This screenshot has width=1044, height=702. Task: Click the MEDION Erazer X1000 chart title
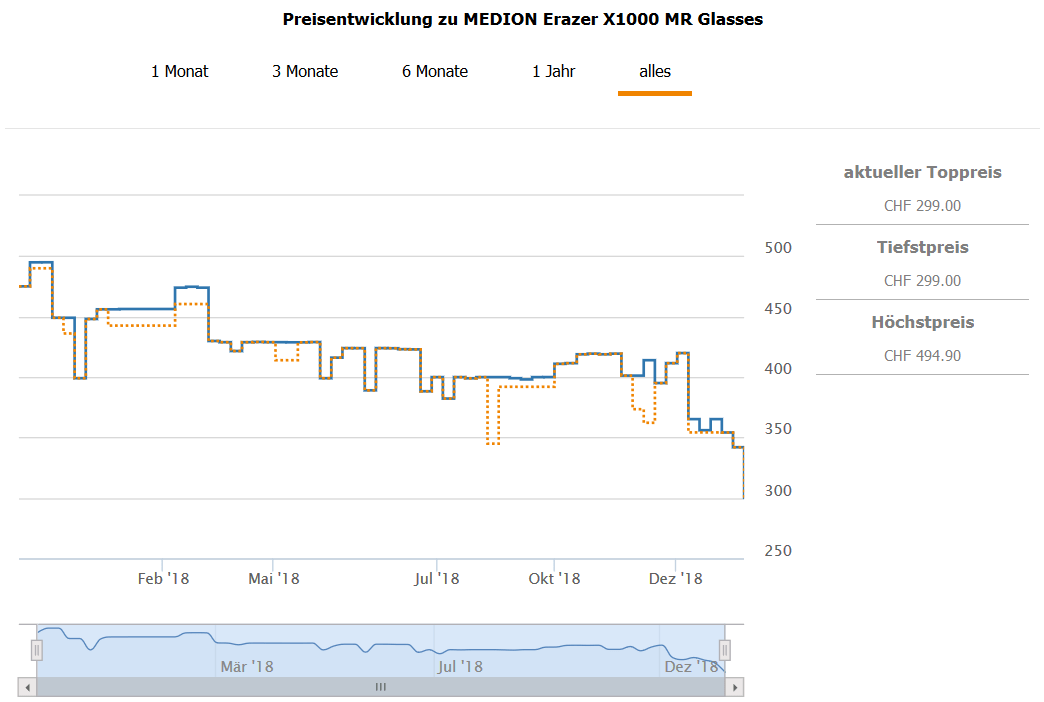522,19
